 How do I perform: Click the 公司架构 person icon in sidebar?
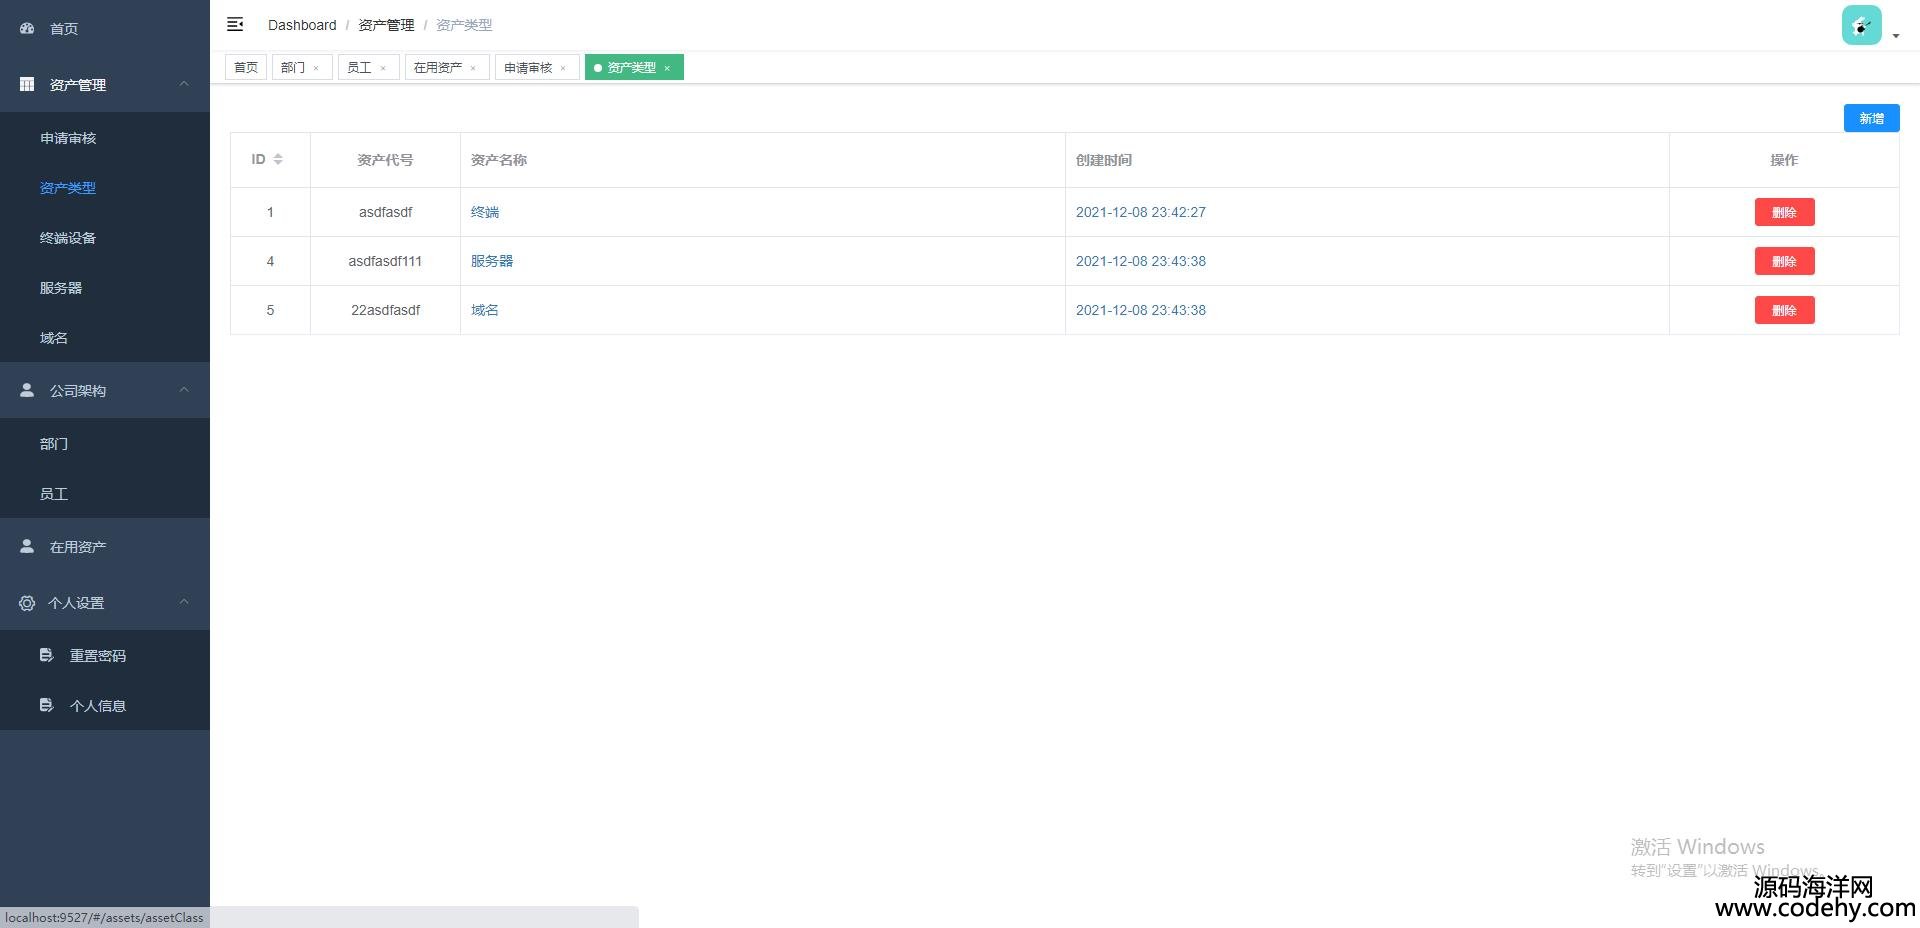coord(27,390)
